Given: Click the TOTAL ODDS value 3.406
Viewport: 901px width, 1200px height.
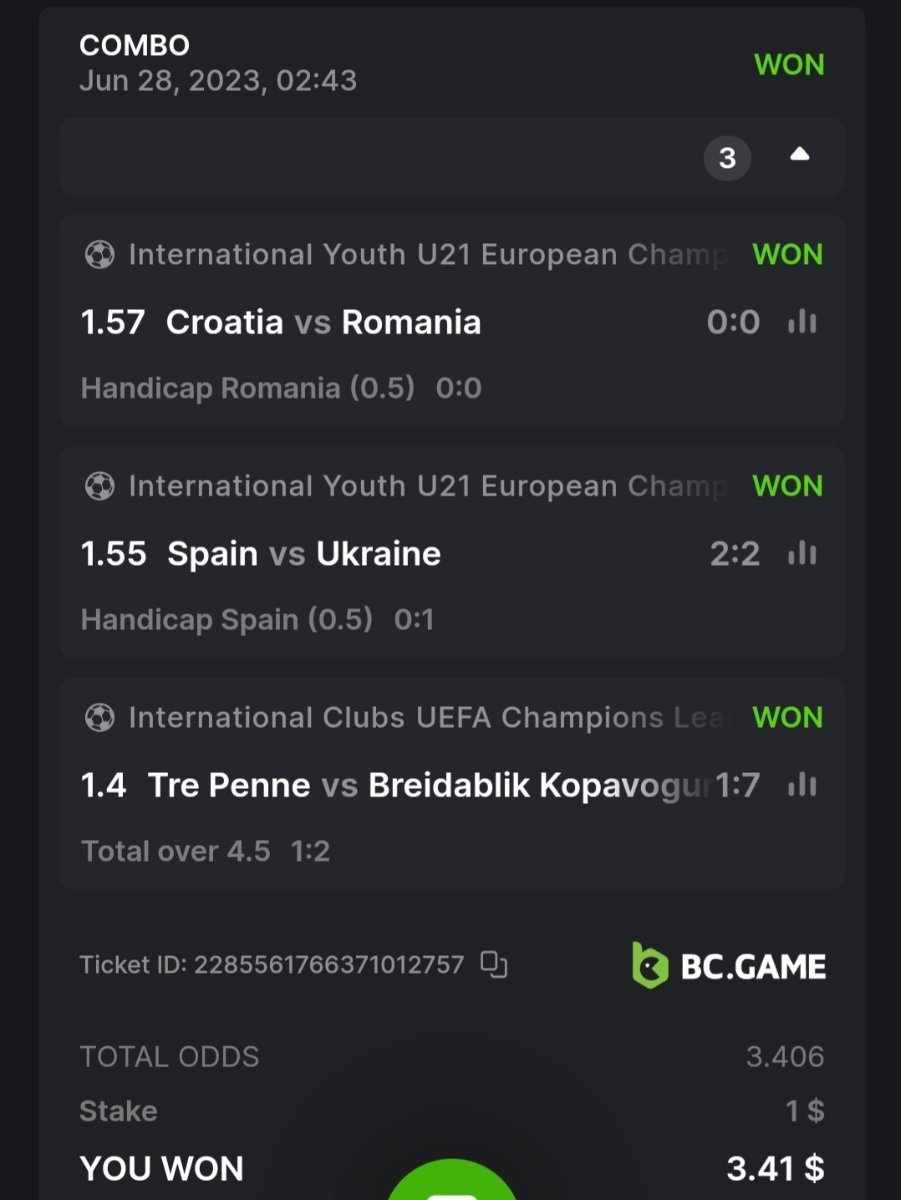Looking at the screenshot, I should click(785, 1057).
